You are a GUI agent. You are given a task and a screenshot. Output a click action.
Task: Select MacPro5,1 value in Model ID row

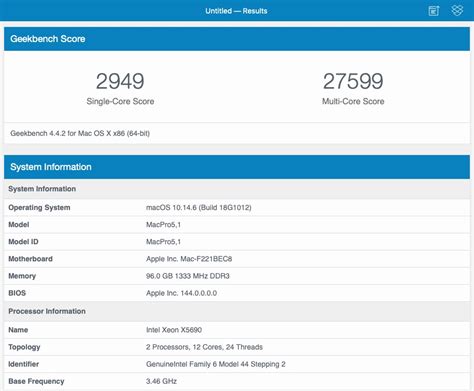click(163, 242)
